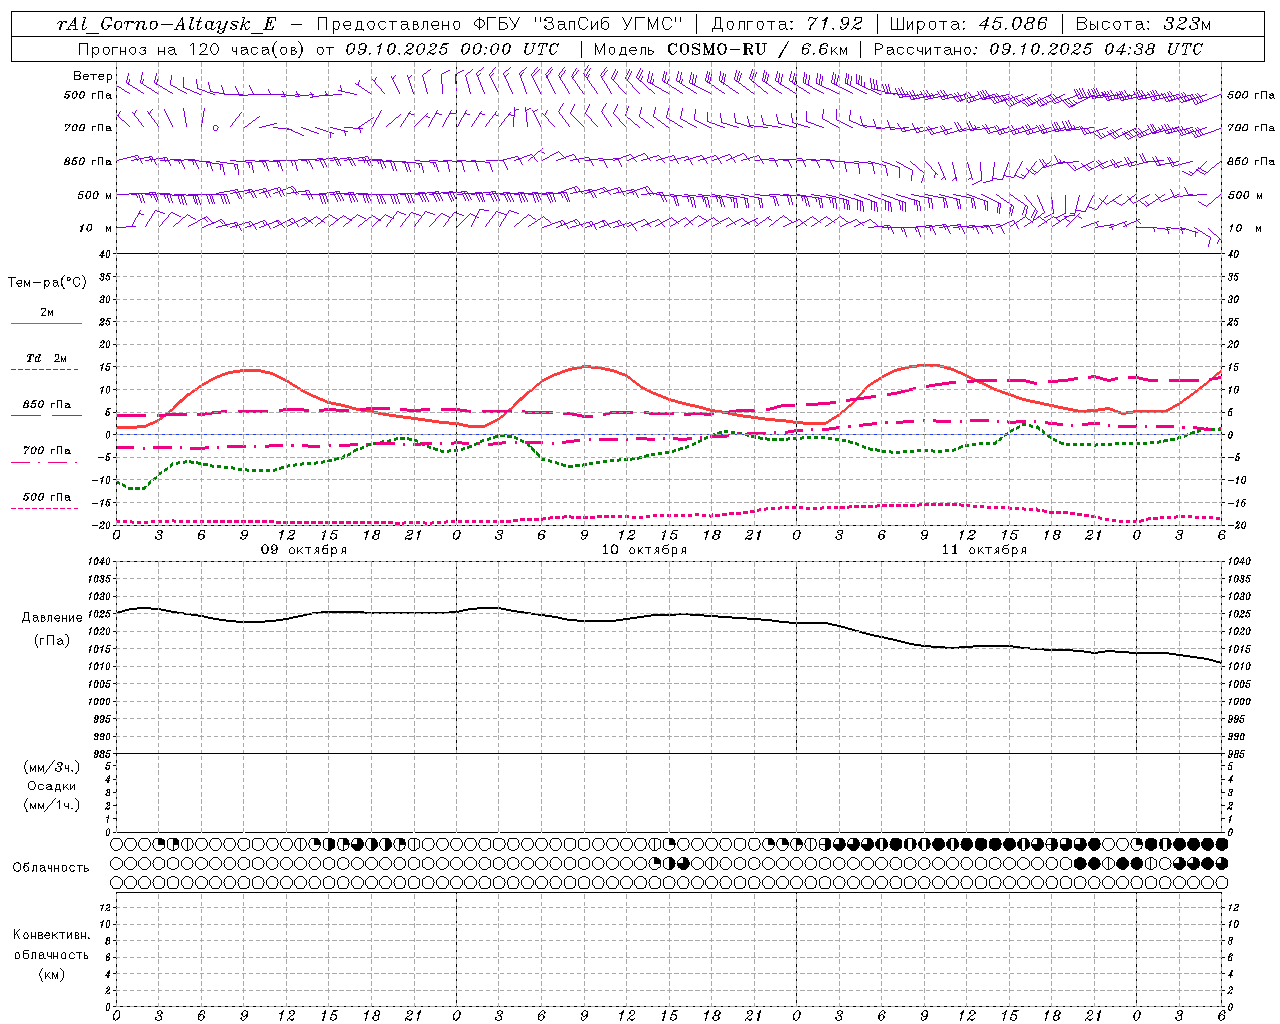Click the 500 гПа dotted legend line sample
Viewport: 1280px width, 1024px height.
click(x=44, y=508)
